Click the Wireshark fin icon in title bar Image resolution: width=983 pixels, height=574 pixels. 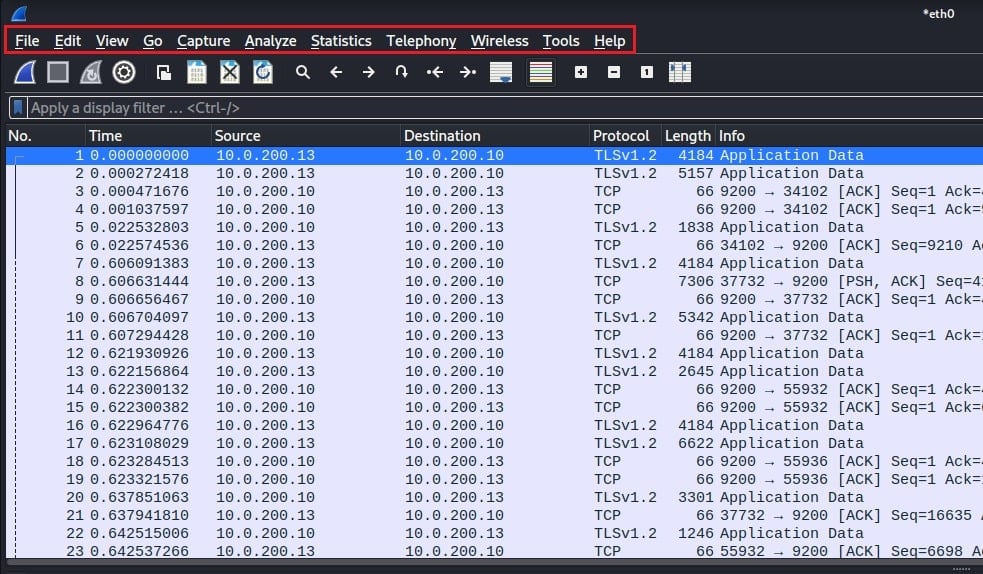click(19, 13)
